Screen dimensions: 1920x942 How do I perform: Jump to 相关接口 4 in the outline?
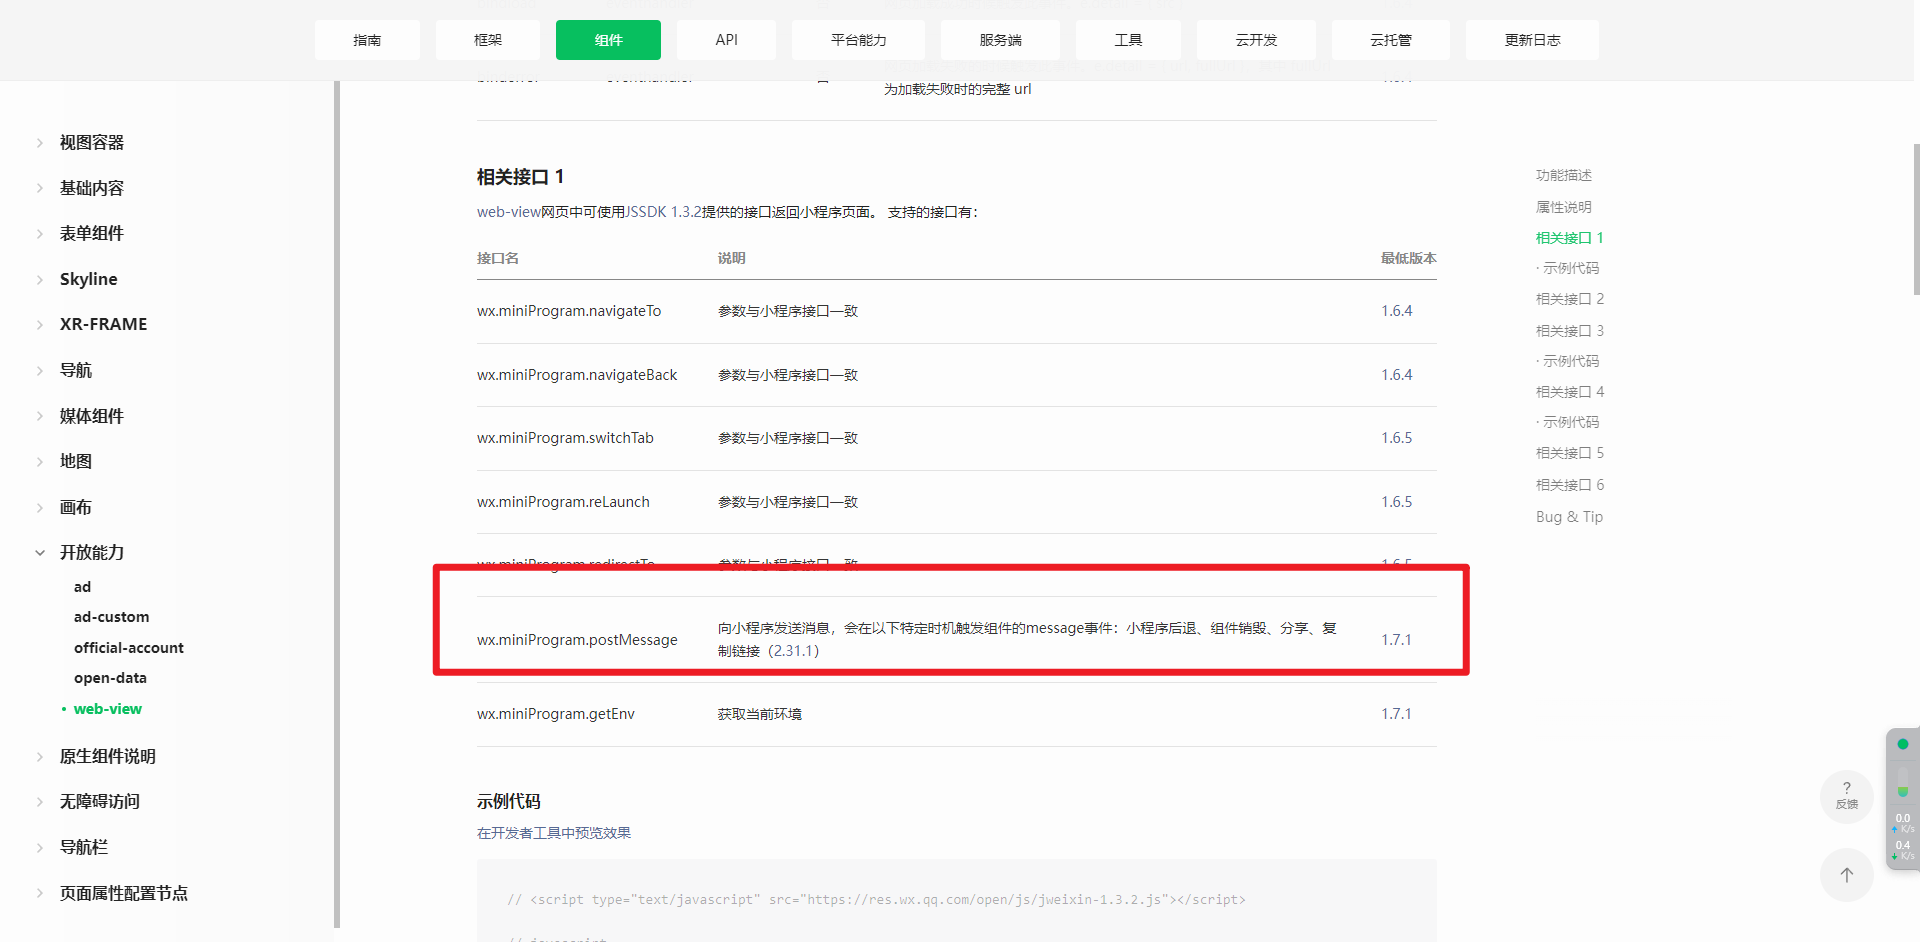click(x=1570, y=392)
